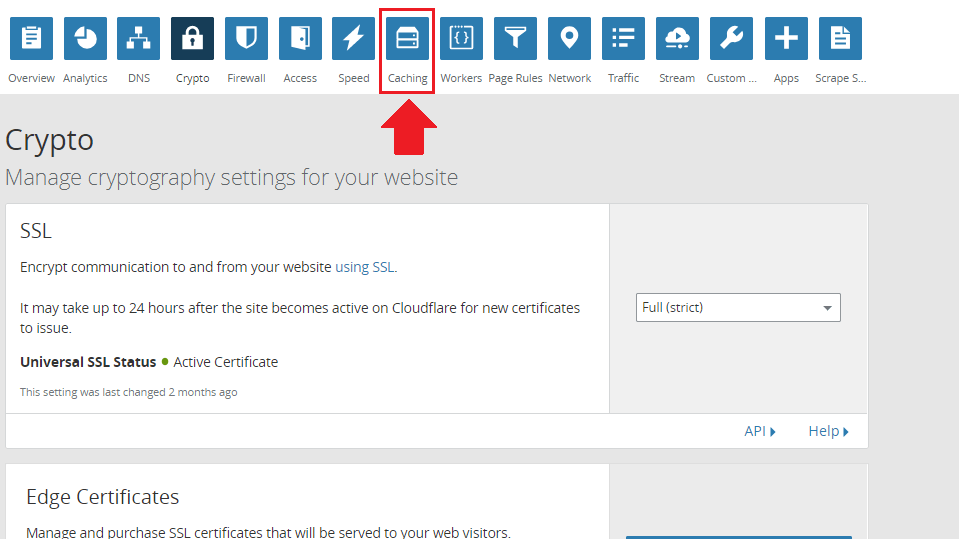Image resolution: width=959 pixels, height=539 pixels.
Task: Open the Firewall shield icon
Action: pos(246,39)
